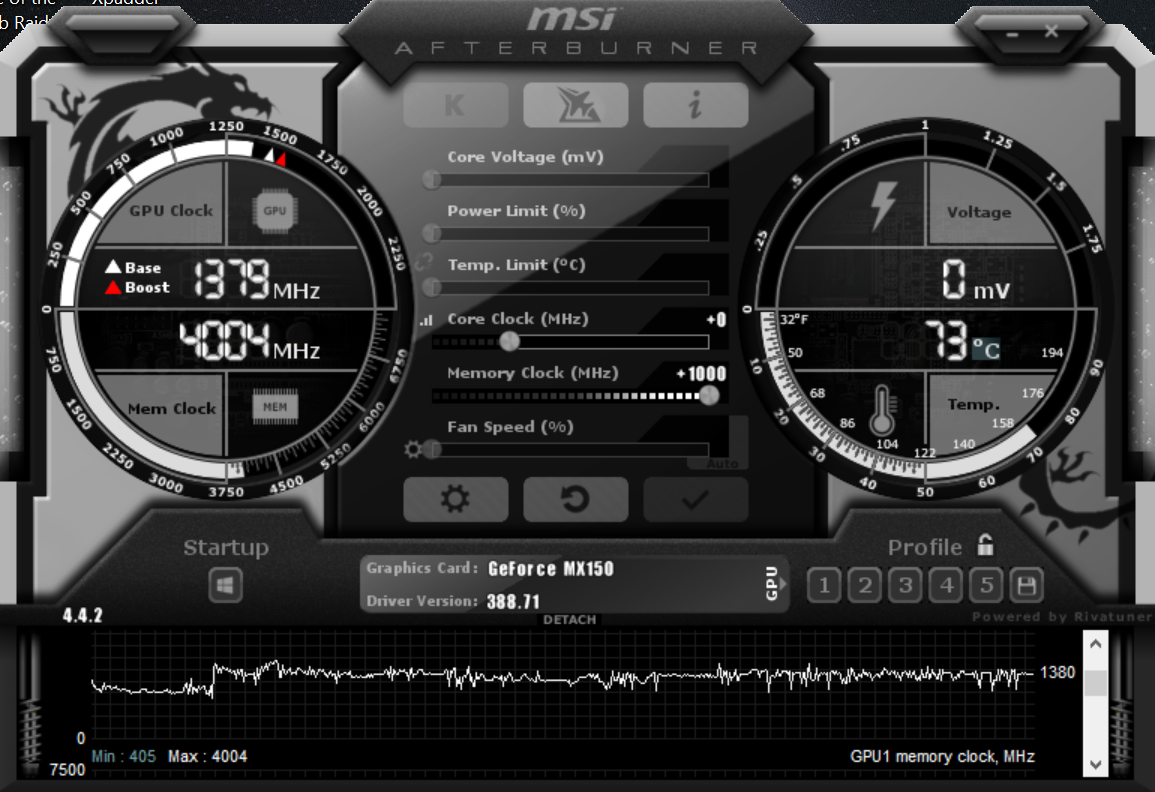1155x792 pixels.
Task: Open Kombustor with the K button
Action: pyautogui.click(x=455, y=105)
